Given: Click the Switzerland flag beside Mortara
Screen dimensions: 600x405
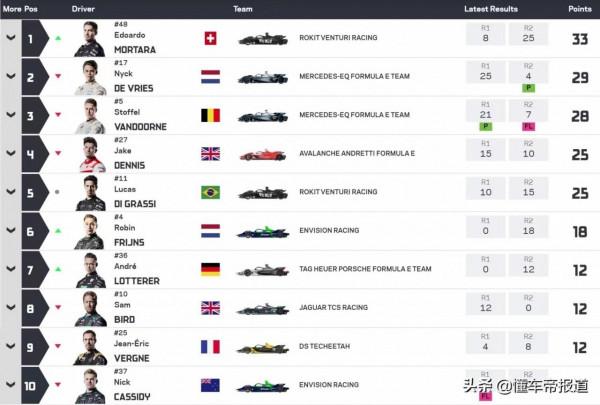Looking at the screenshot, I should (x=210, y=39).
